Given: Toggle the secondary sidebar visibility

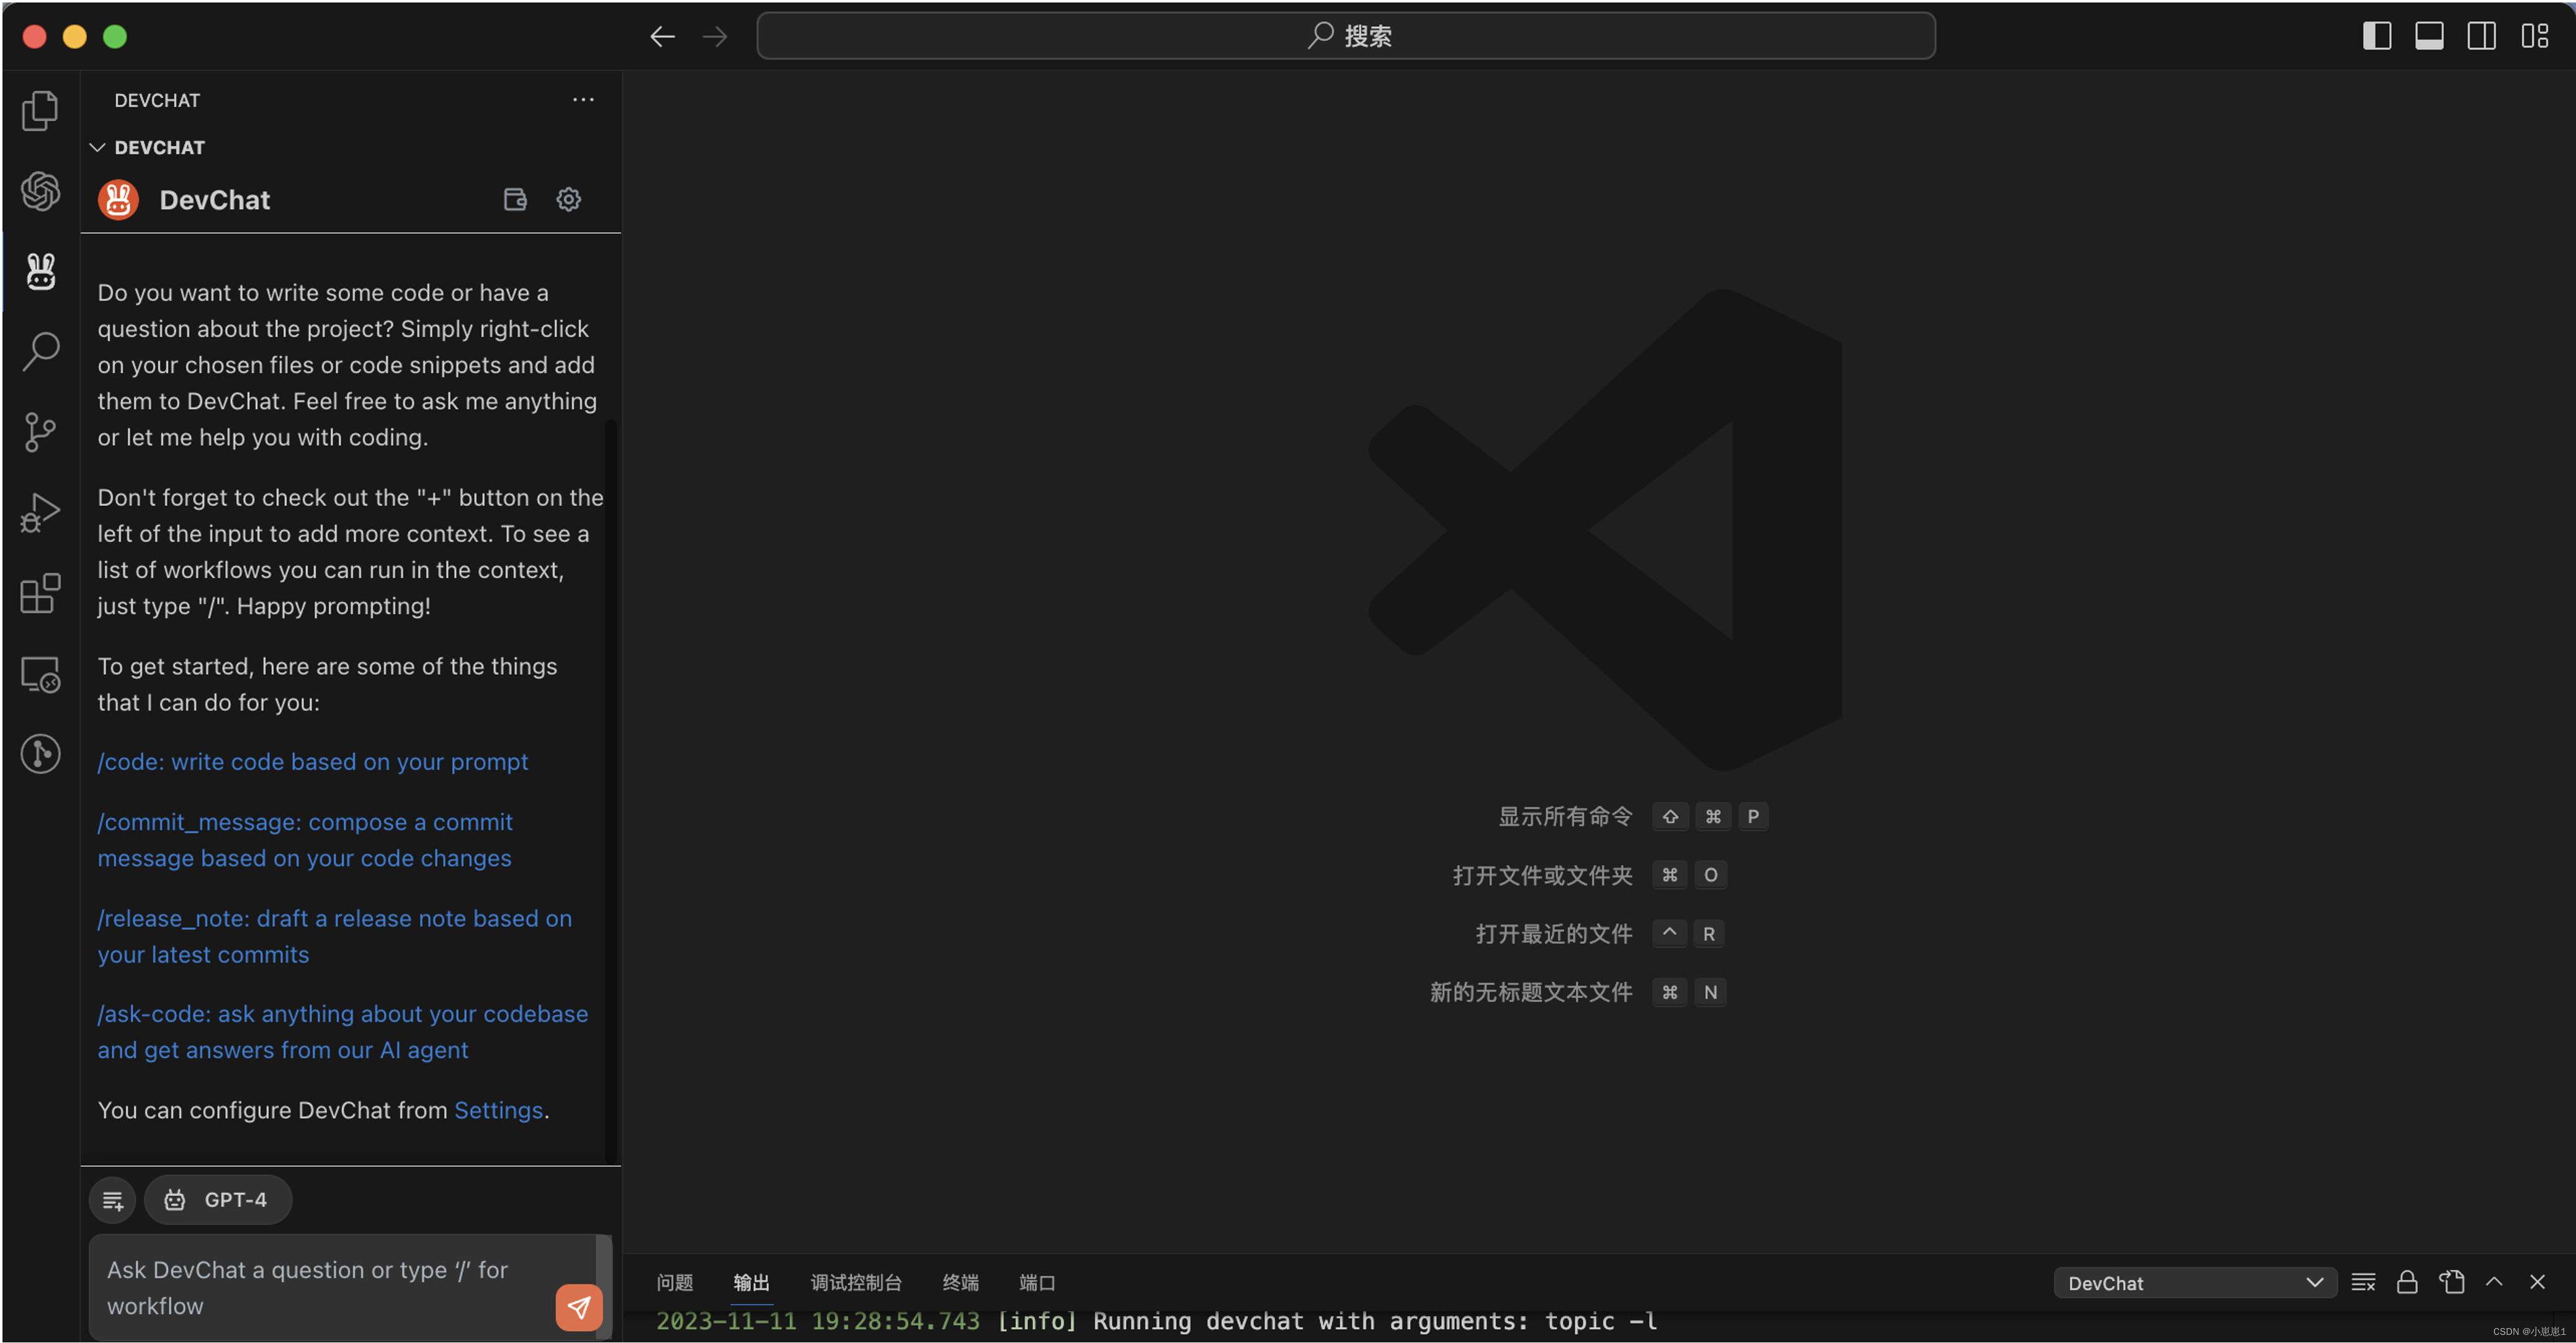Looking at the screenshot, I should (2481, 36).
